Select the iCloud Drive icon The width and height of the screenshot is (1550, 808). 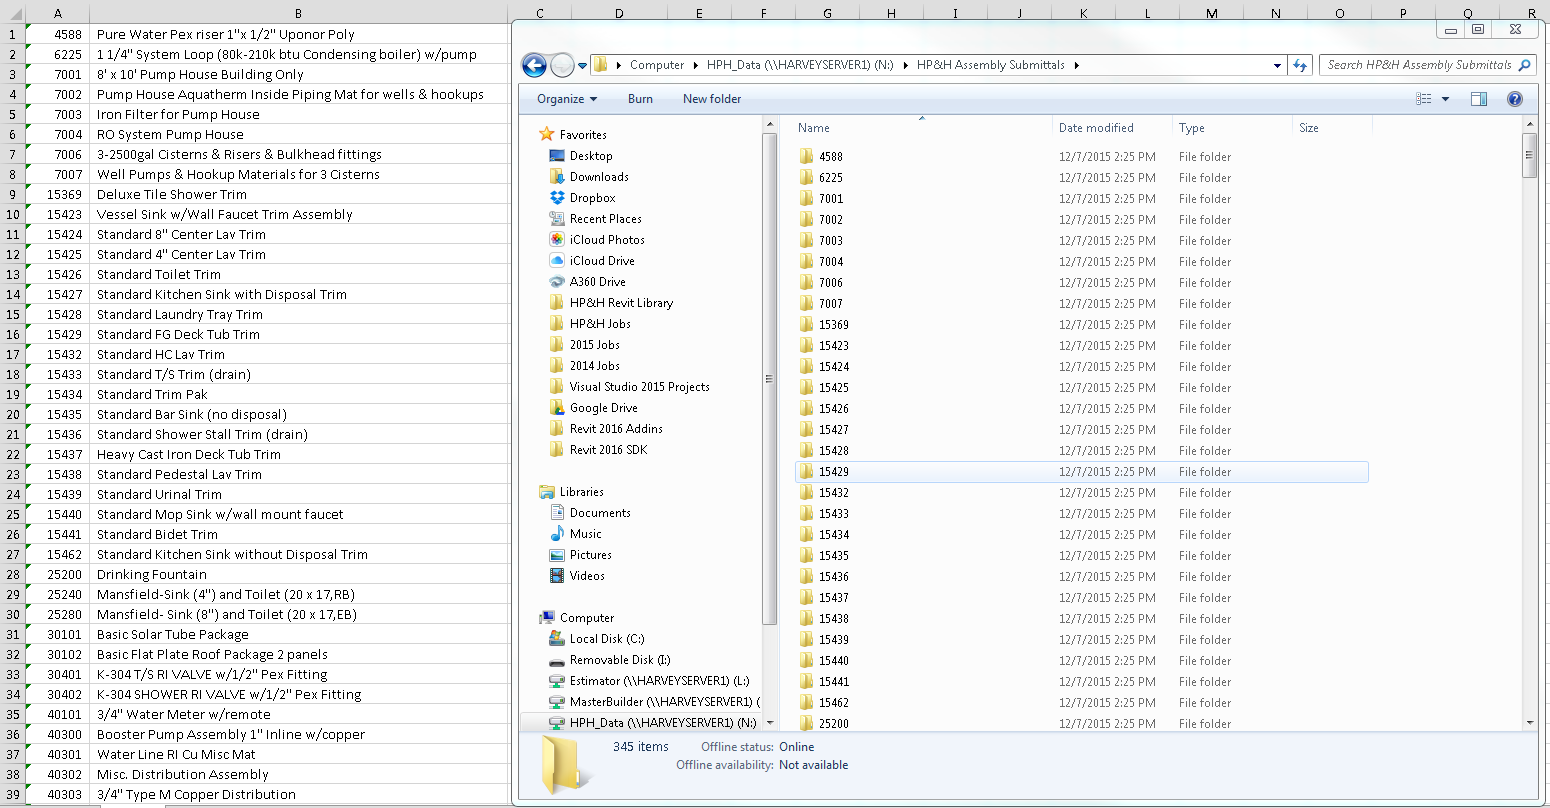[557, 261]
